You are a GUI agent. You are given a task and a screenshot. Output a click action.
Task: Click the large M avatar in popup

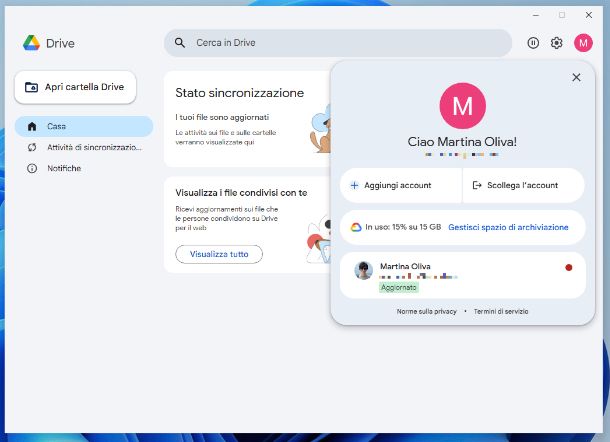pyautogui.click(x=462, y=106)
